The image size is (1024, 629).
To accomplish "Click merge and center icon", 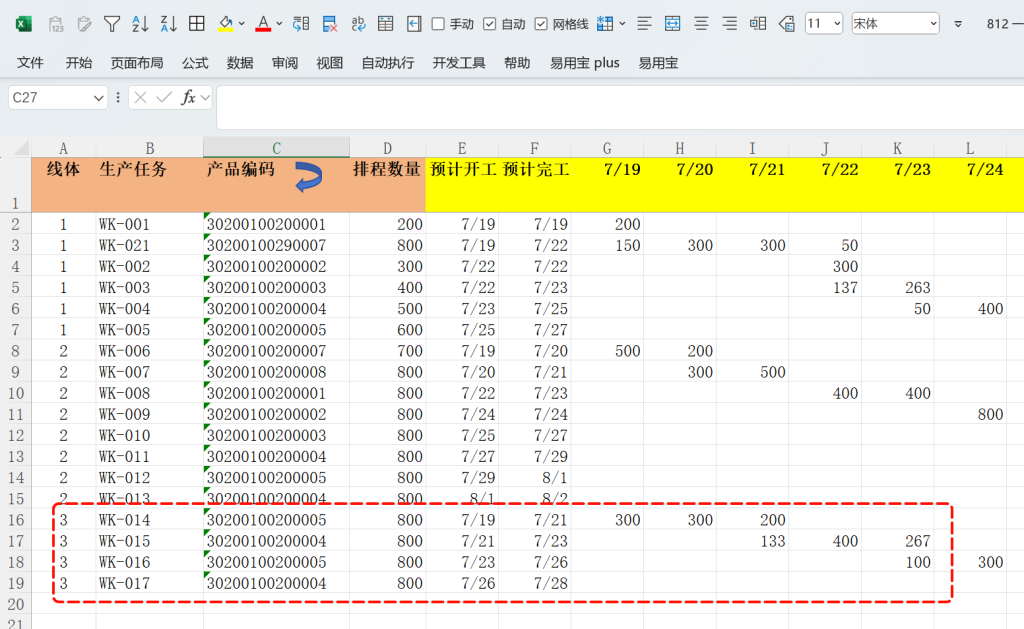I will [672, 24].
